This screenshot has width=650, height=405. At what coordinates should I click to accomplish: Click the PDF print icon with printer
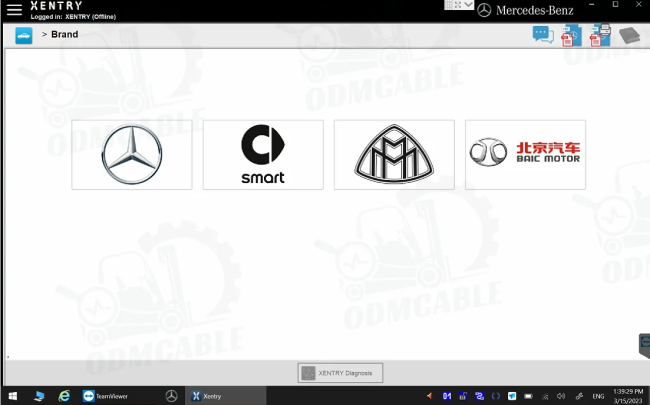pyautogui.click(x=600, y=35)
